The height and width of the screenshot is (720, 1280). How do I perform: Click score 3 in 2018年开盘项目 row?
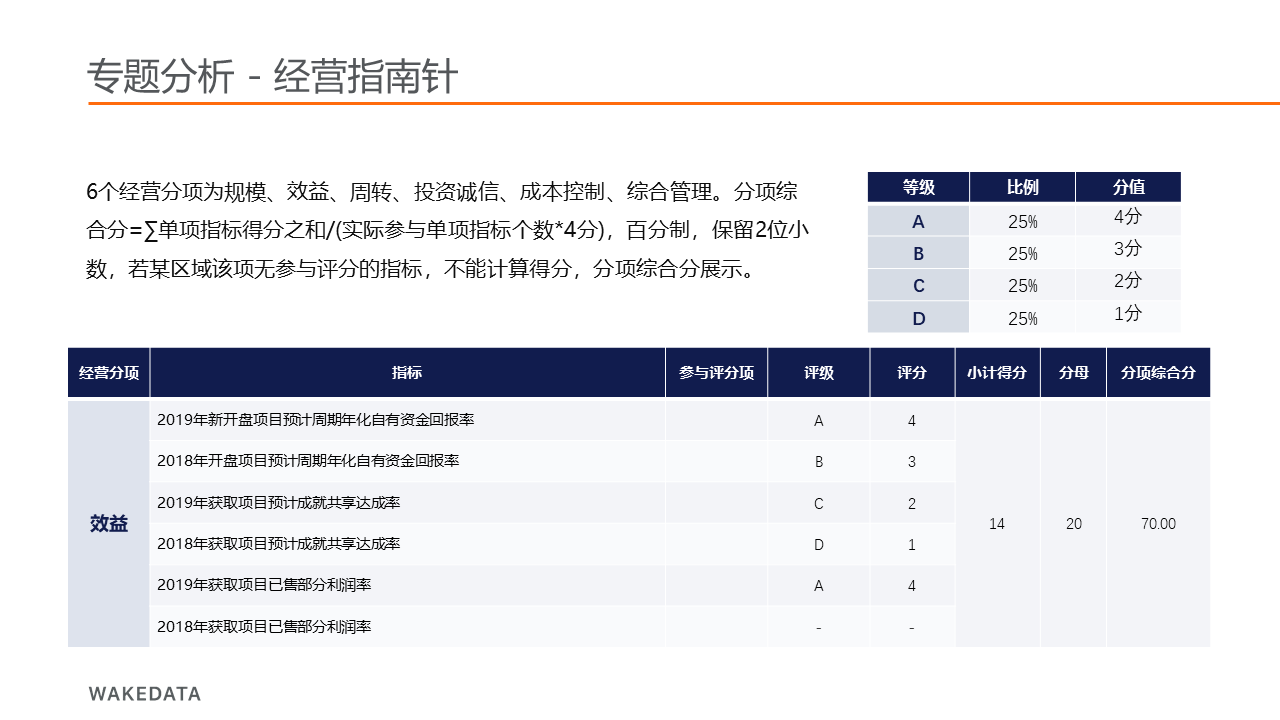[x=912, y=462]
